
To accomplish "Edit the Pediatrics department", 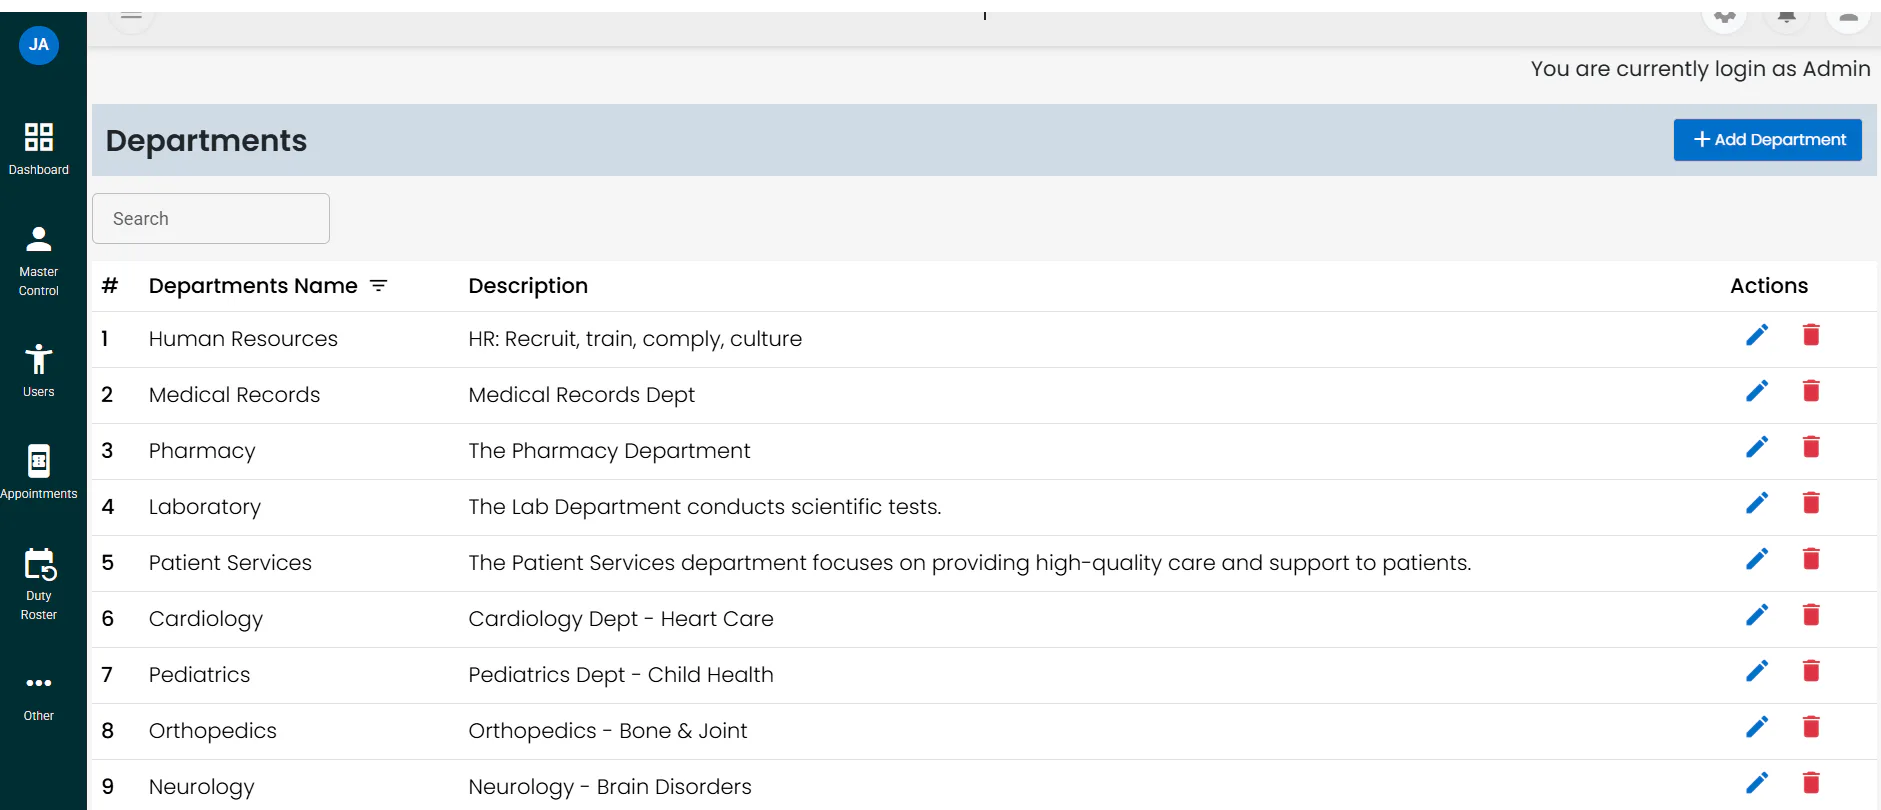I will [1757, 671].
